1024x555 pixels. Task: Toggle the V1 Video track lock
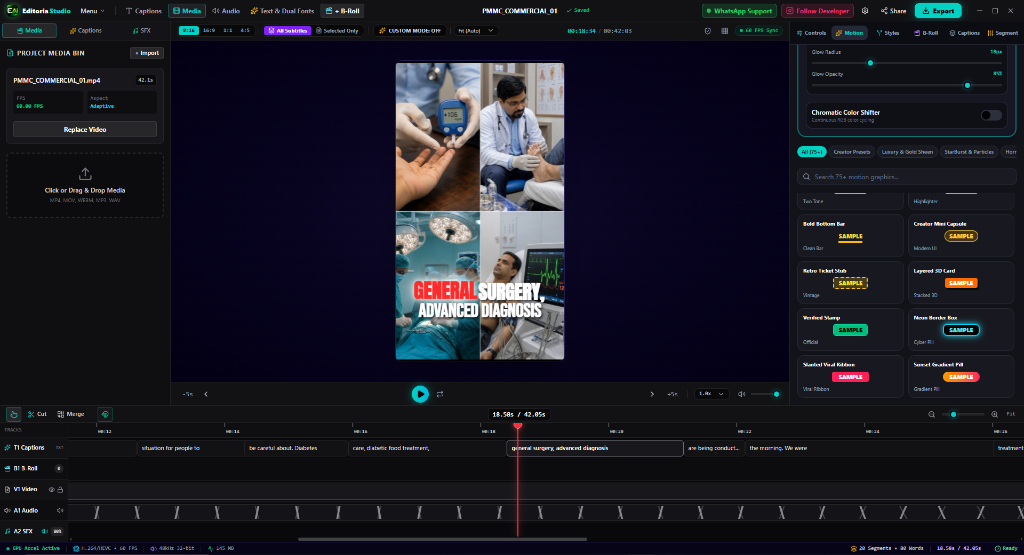tap(60, 489)
